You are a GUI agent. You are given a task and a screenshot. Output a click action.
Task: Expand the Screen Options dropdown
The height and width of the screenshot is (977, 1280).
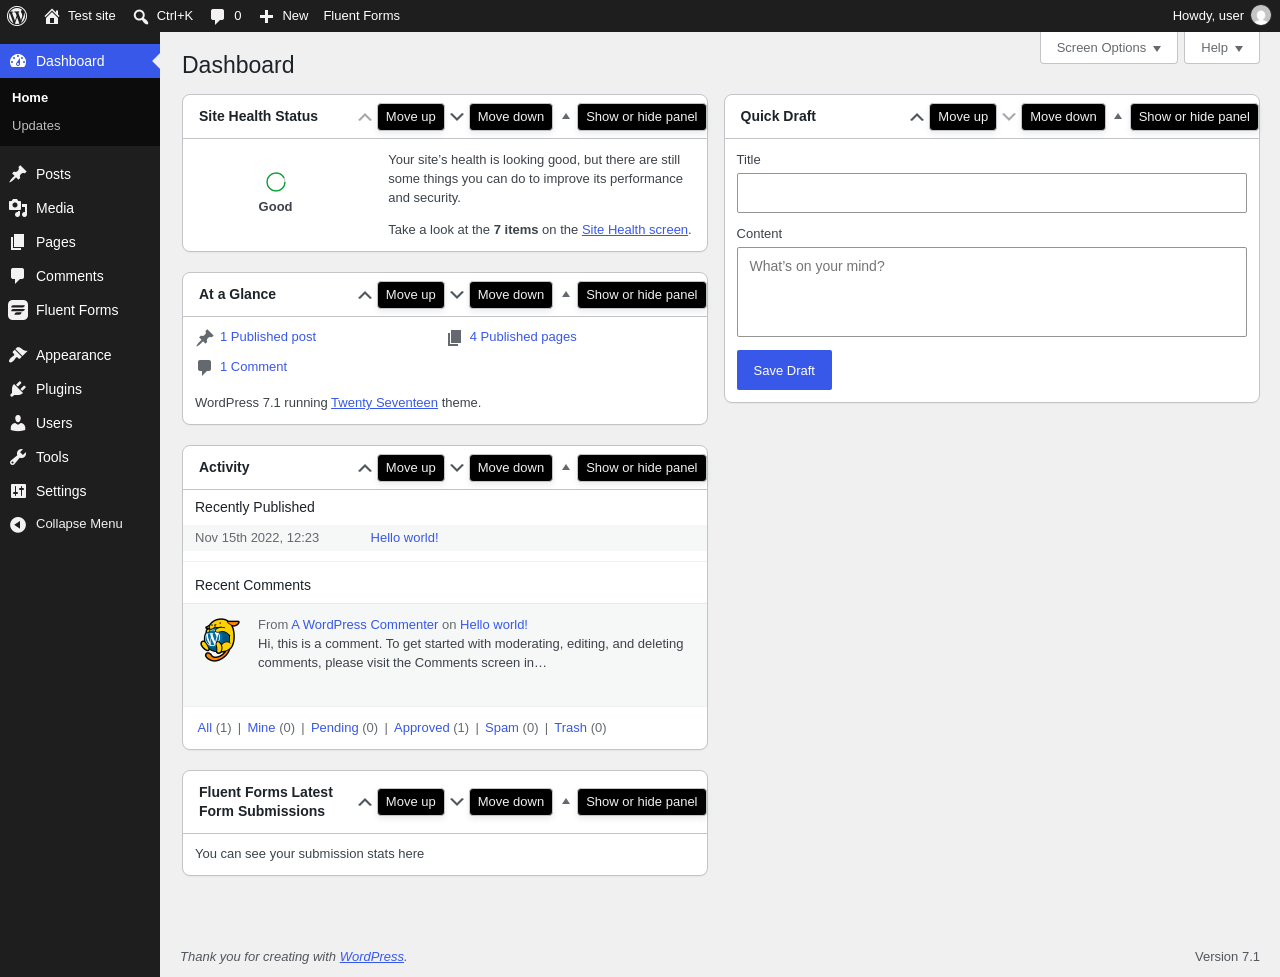pos(1109,48)
